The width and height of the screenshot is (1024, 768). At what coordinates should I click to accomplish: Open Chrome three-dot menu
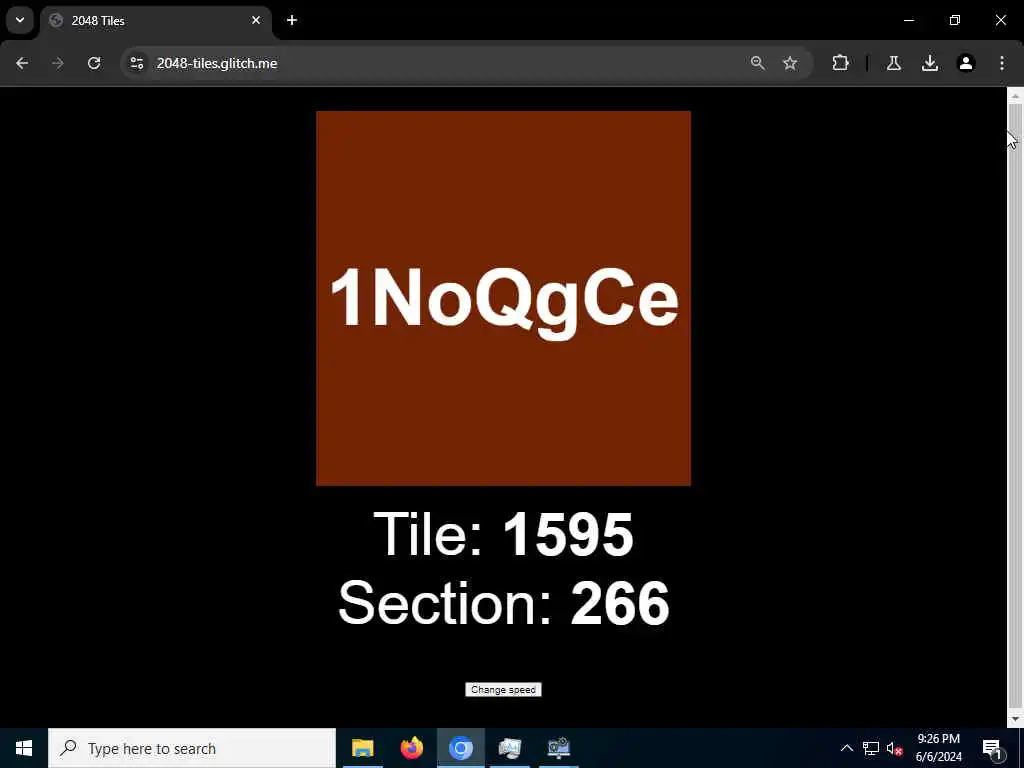point(1002,63)
